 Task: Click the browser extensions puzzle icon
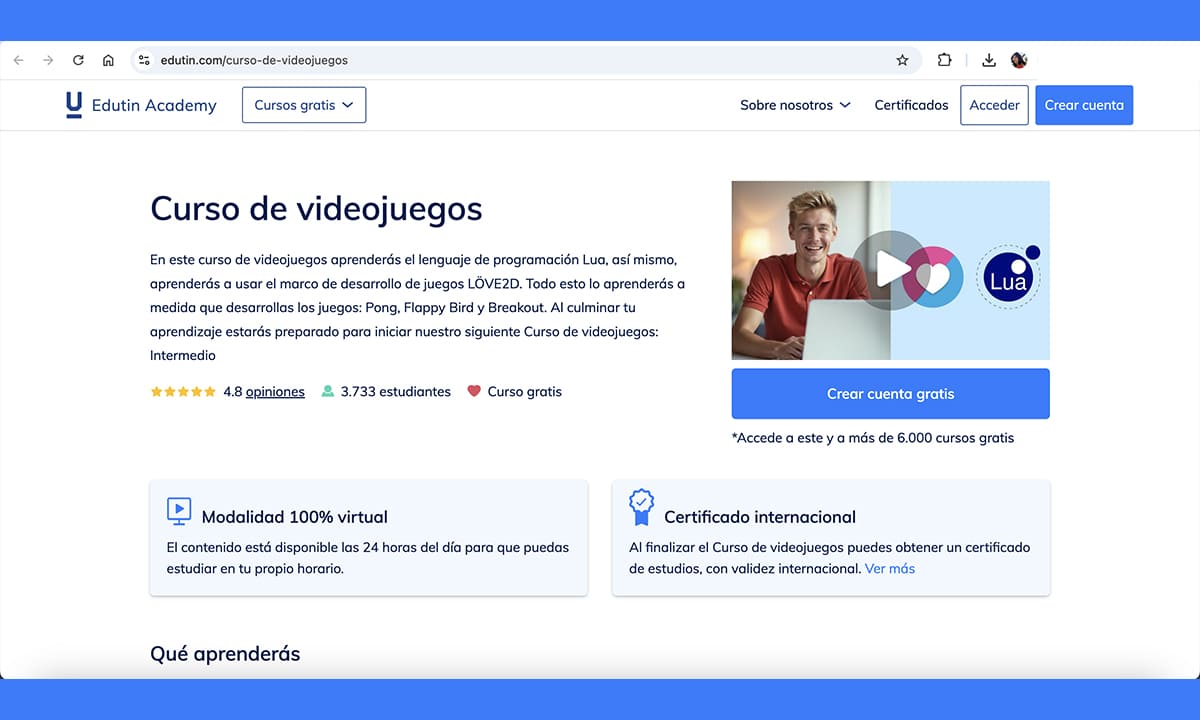[944, 60]
